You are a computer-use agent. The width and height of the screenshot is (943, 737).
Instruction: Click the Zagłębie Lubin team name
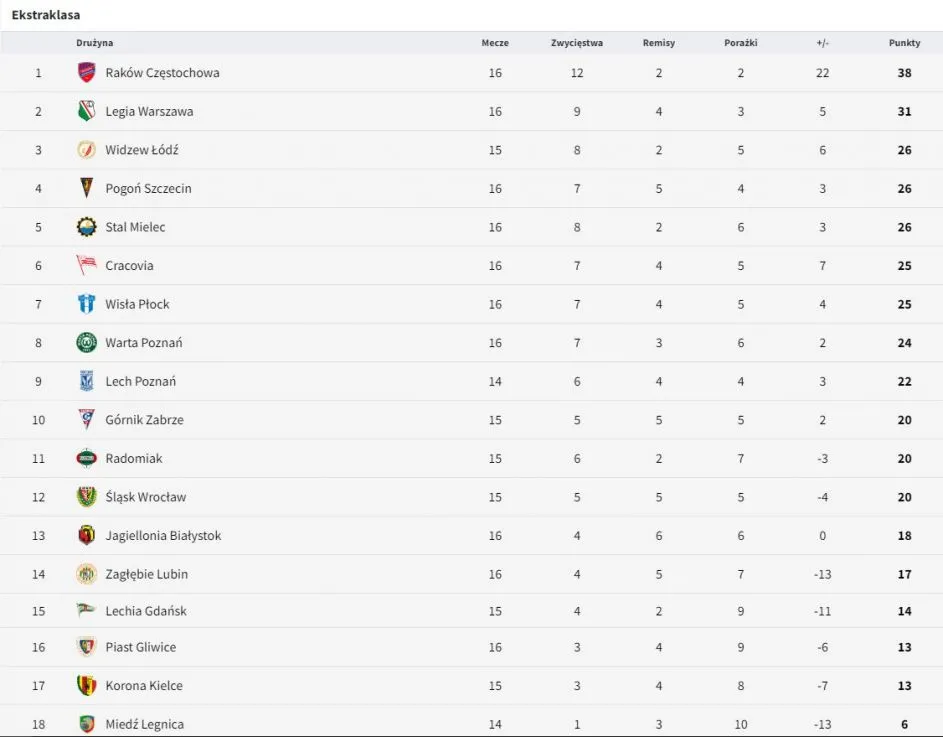click(147, 574)
